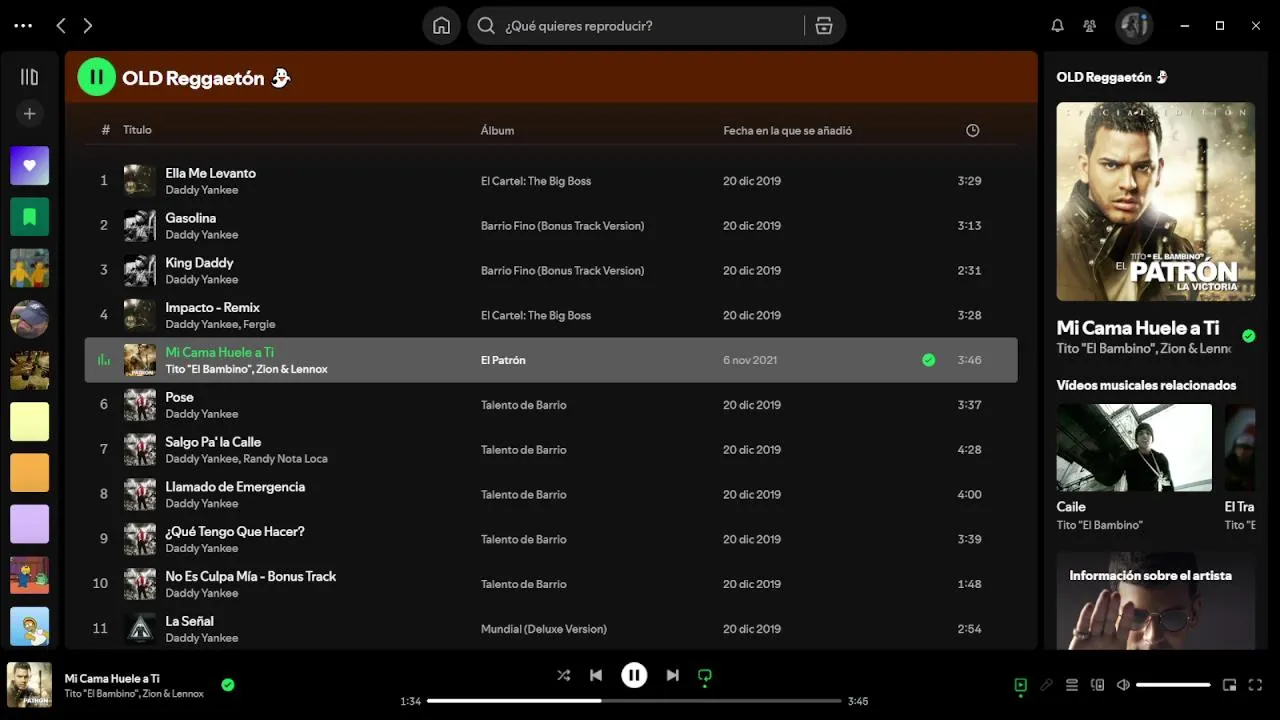1280x720 pixels.
Task: Click the # column header
Action: [x=106, y=130]
